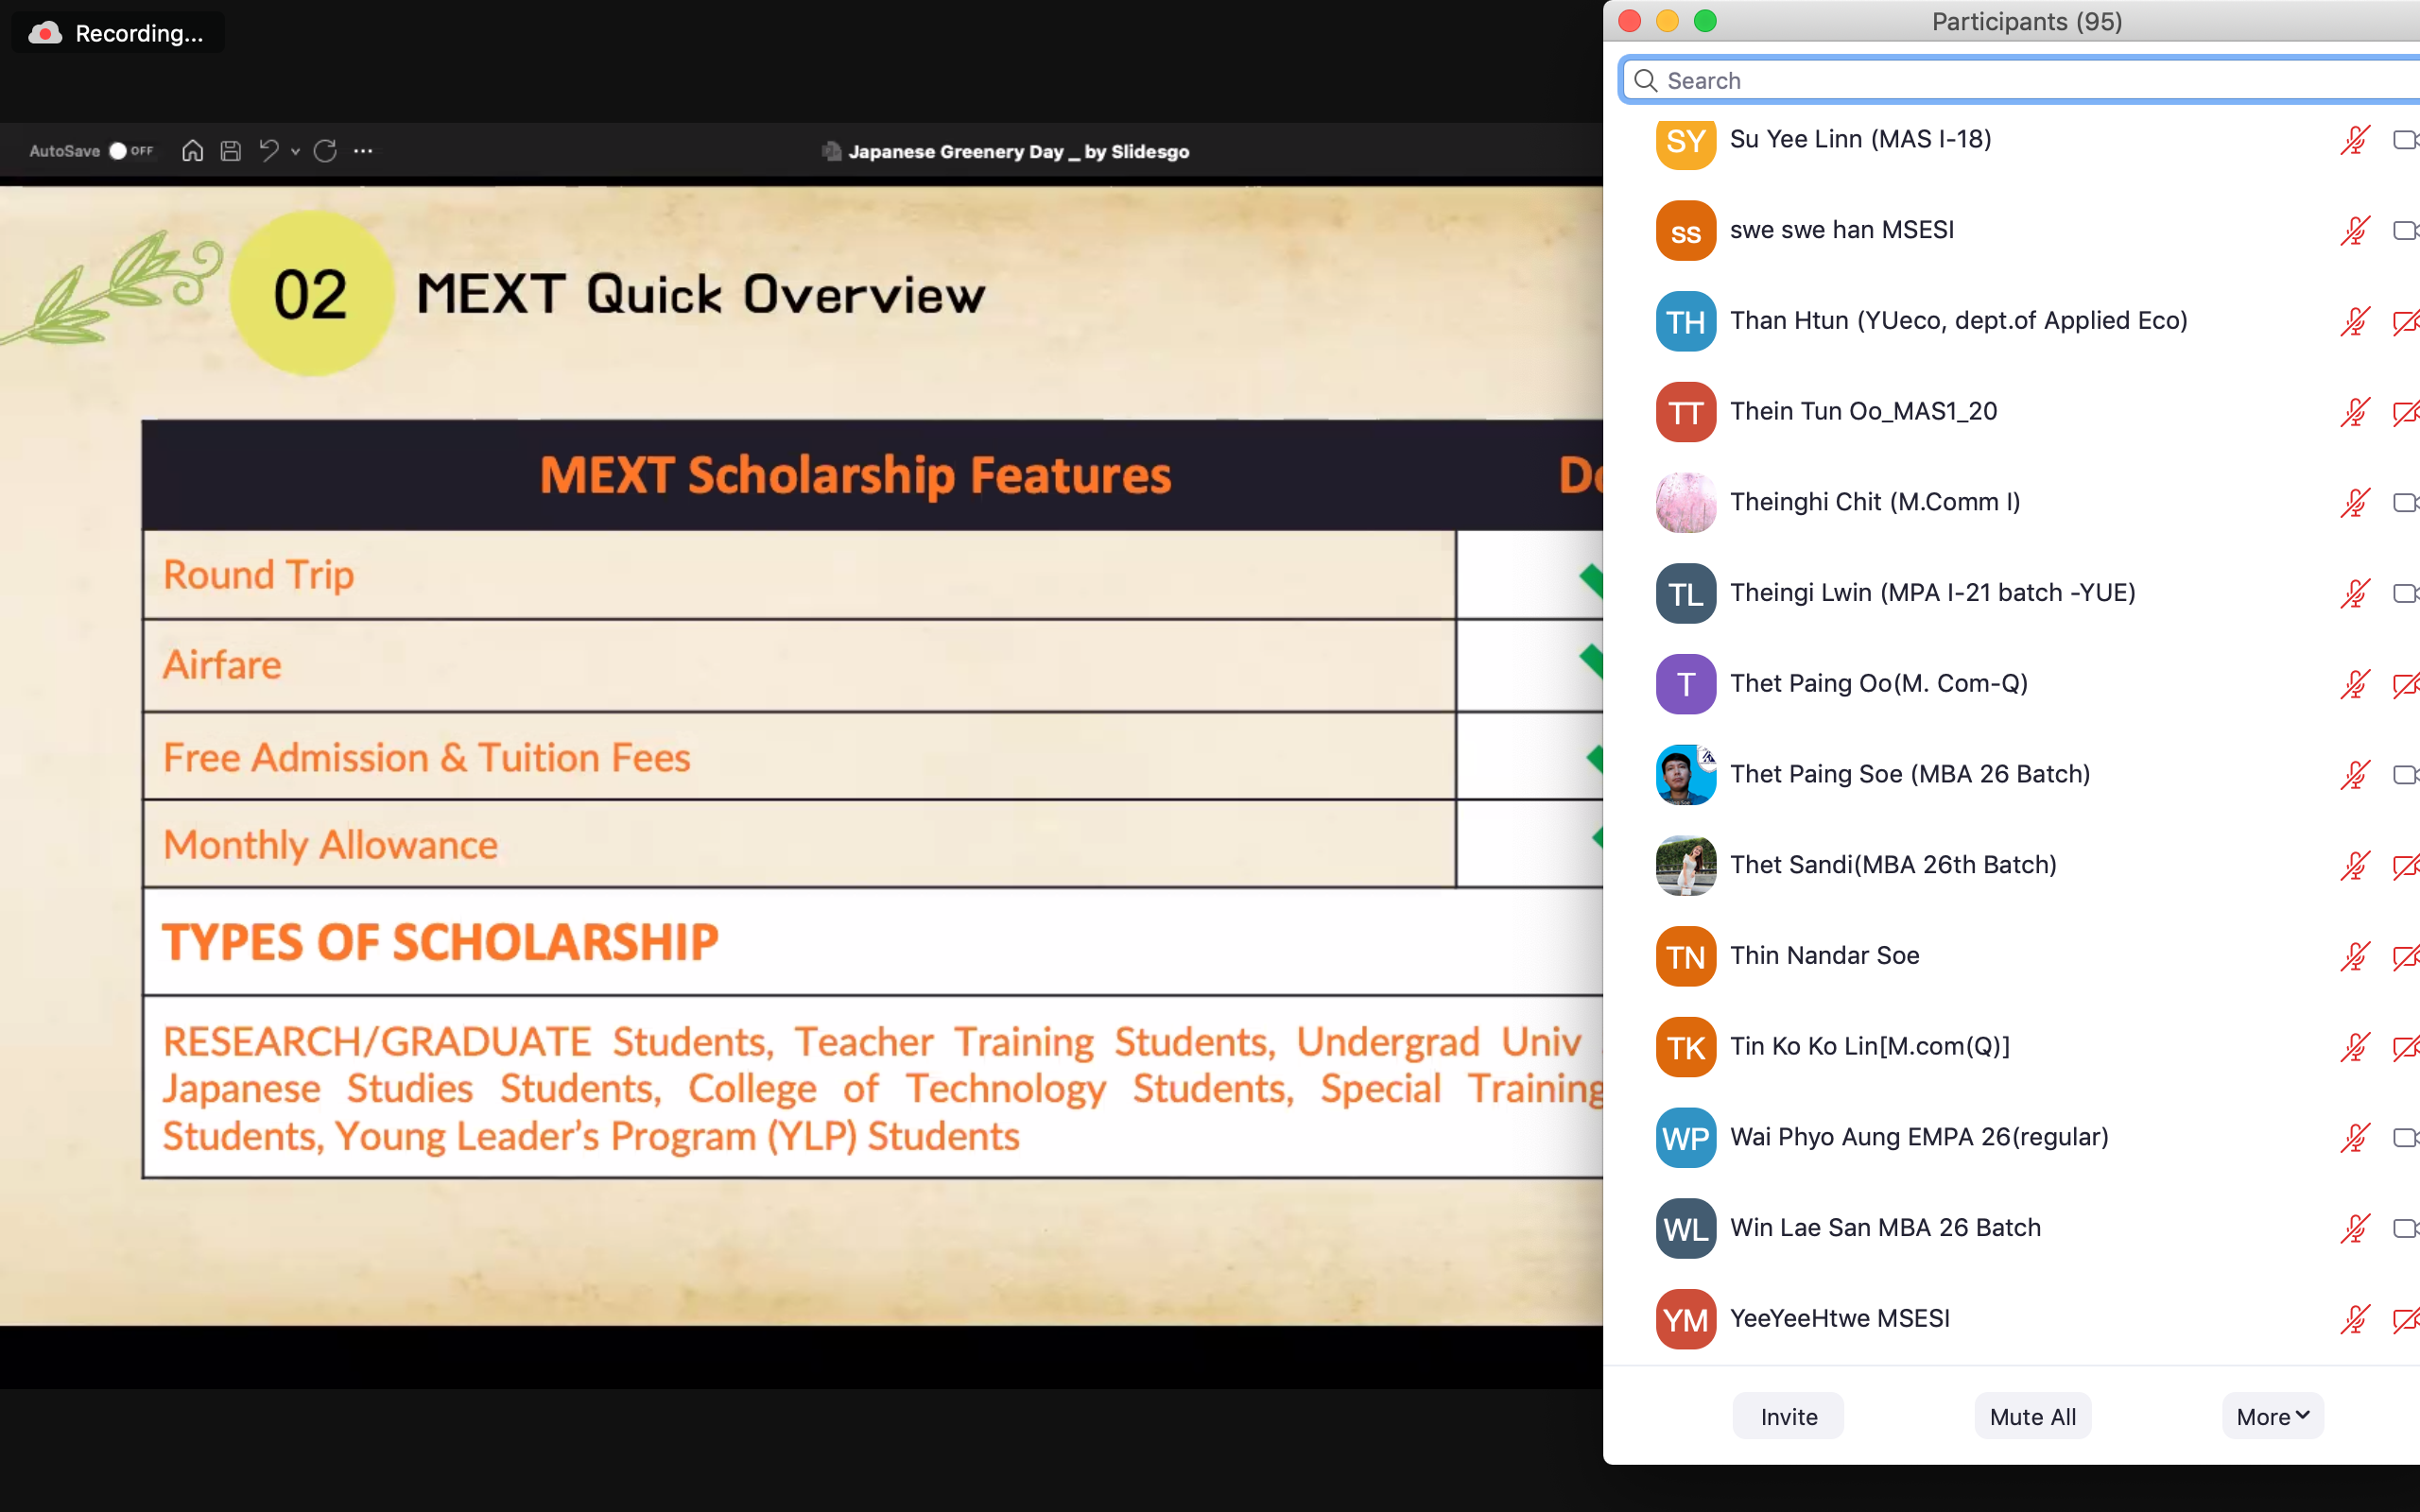Click the Recording cloud indicator
The height and width of the screenshot is (1512, 2420).
pyautogui.click(x=45, y=33)
